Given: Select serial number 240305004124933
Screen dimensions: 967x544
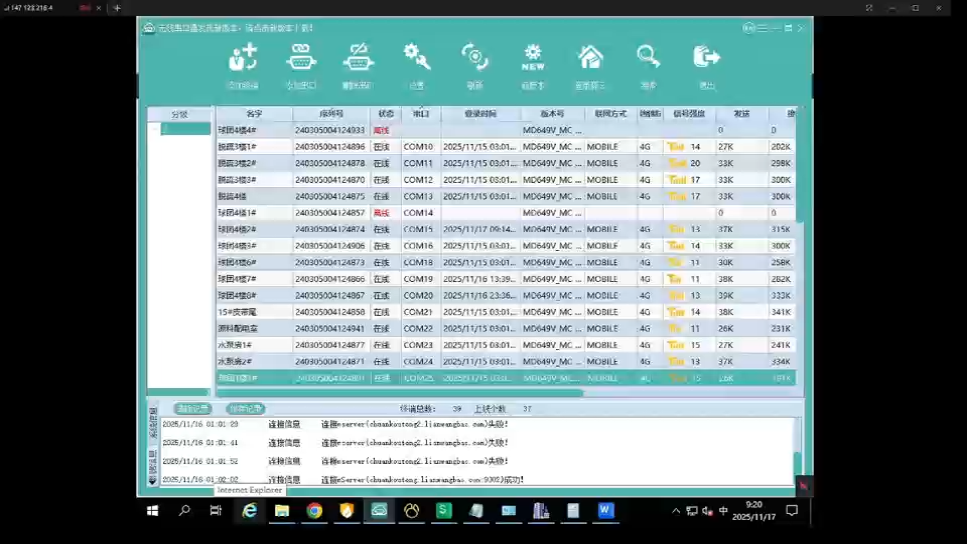Looking at the screenshot, I should tap(330, 130).
